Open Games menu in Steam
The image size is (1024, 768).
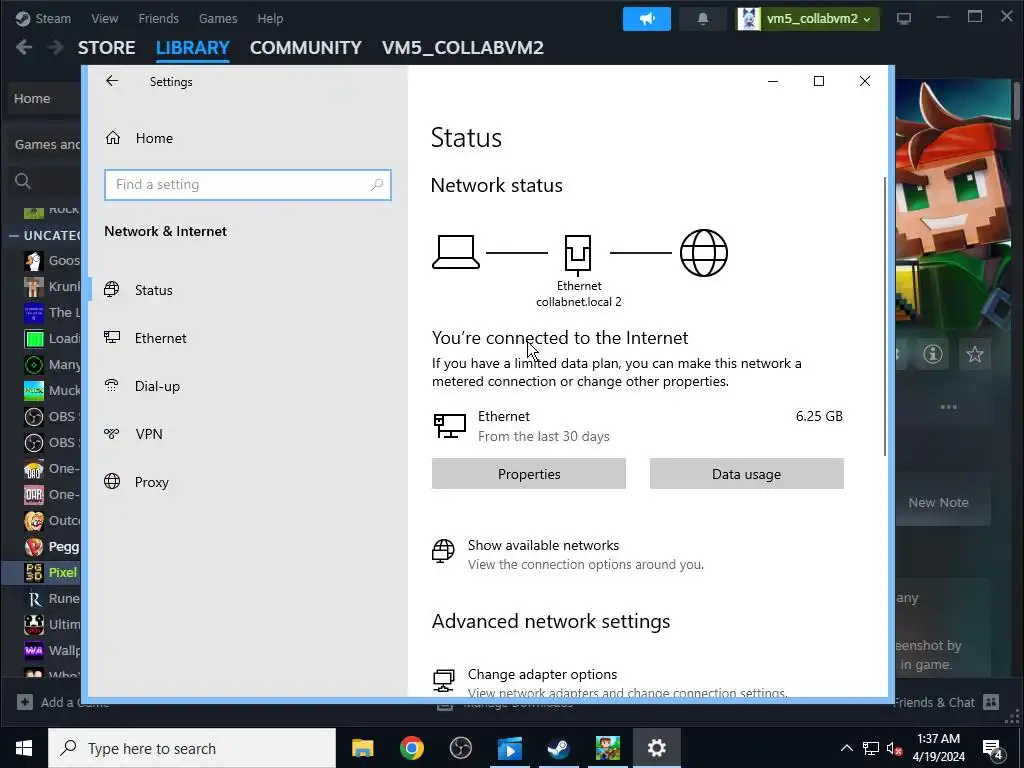pyautogui.click(x=218, y=18)
